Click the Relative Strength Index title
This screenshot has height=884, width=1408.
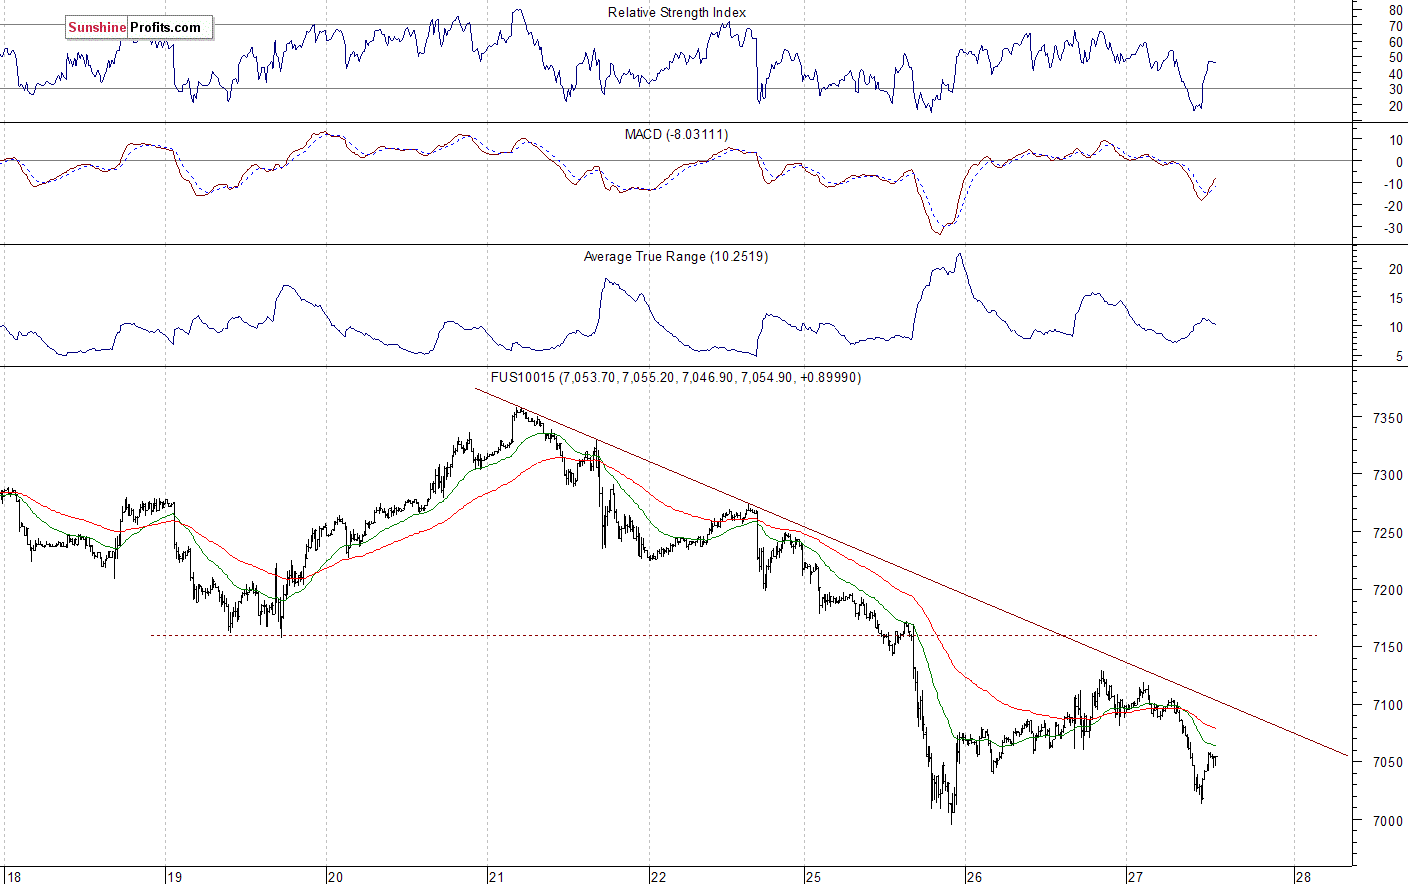pos(677,13)
